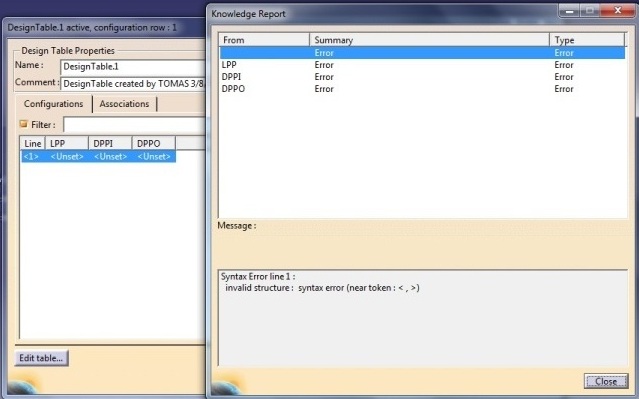Select configuration row <1>
This screenshot has height=399, width=639.
[x=98, y=157]
